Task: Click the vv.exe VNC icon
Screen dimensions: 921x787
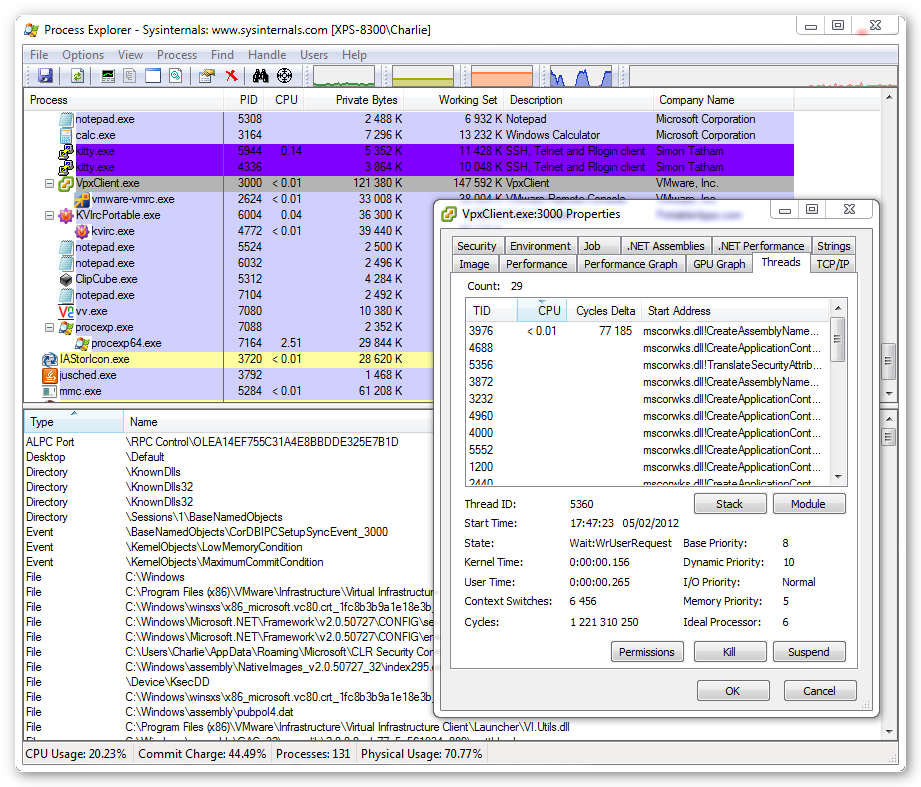Action: [x=66, y=311]
